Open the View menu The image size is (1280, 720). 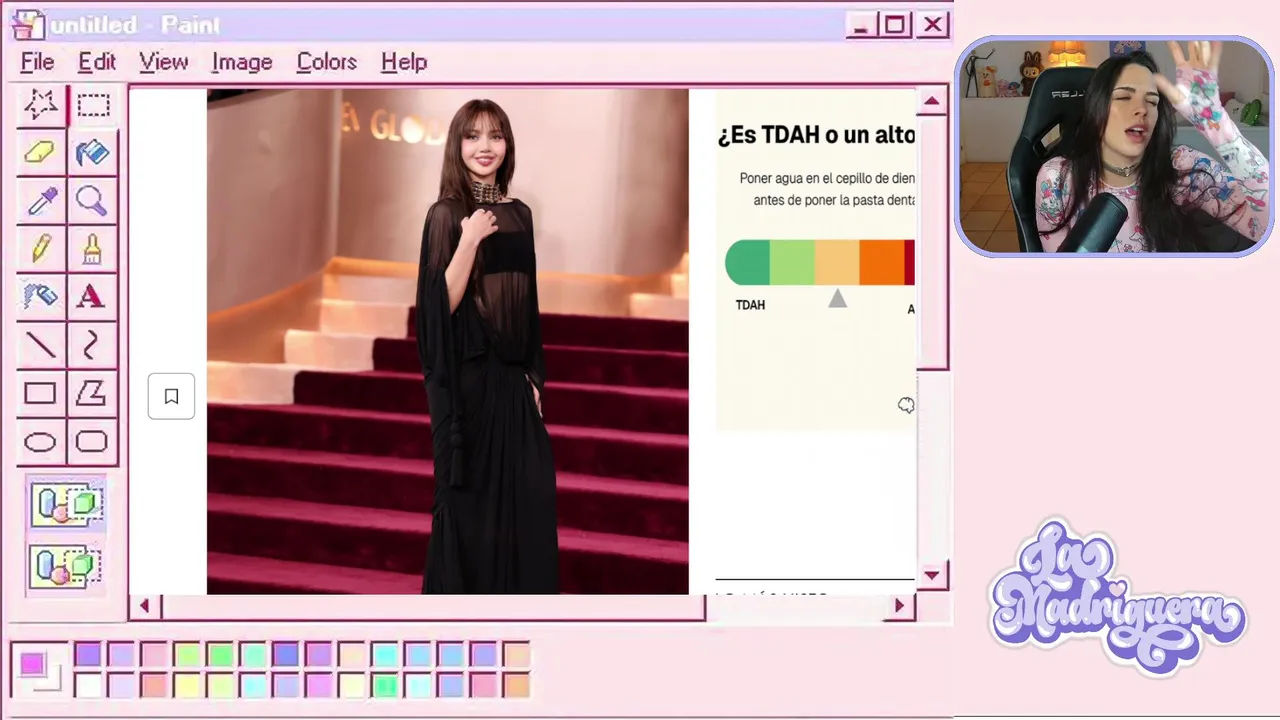pos(164,62)
